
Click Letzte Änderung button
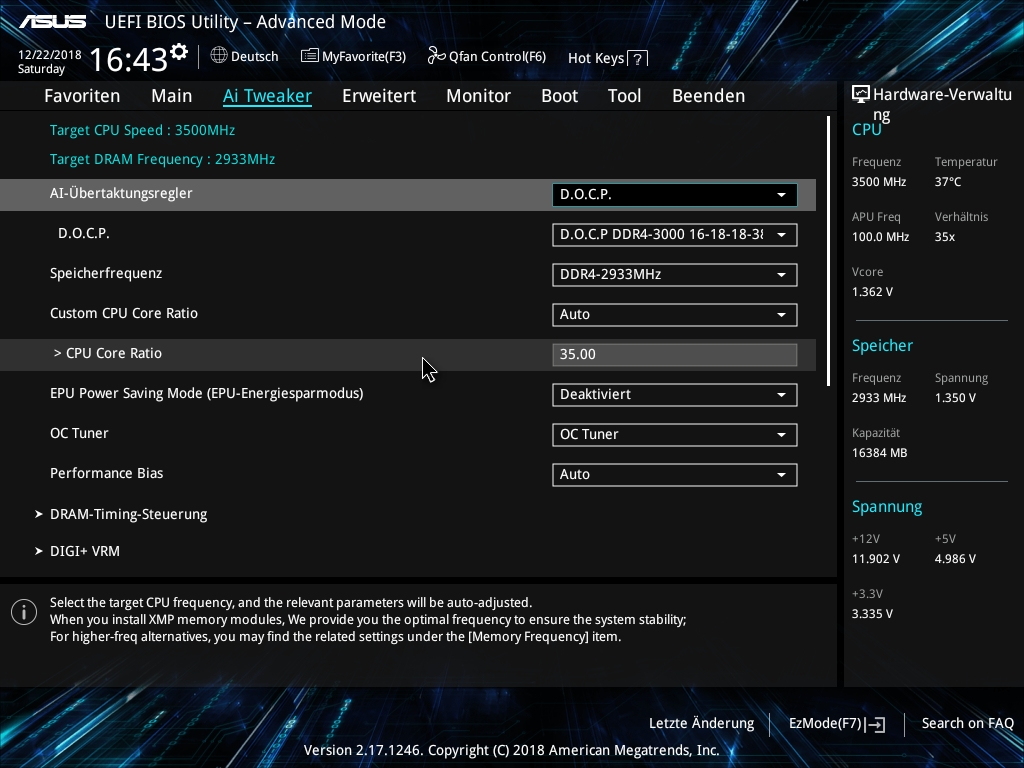701,724
